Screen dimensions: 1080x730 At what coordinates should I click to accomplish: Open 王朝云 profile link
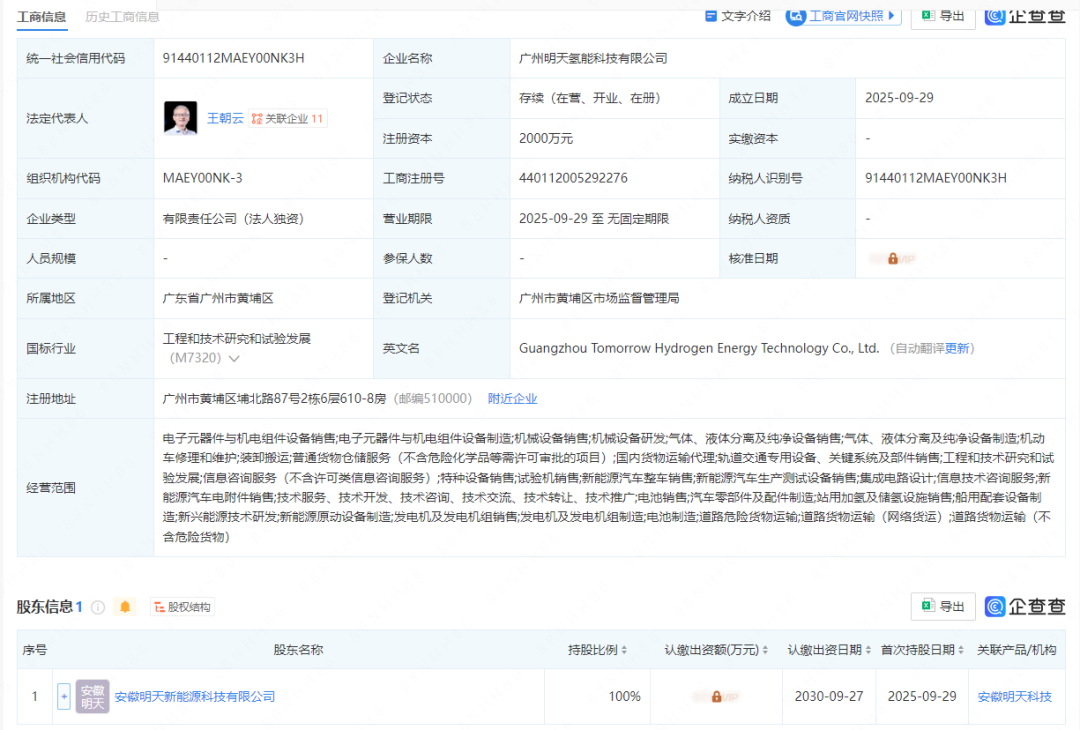click(x=225, y=118)
